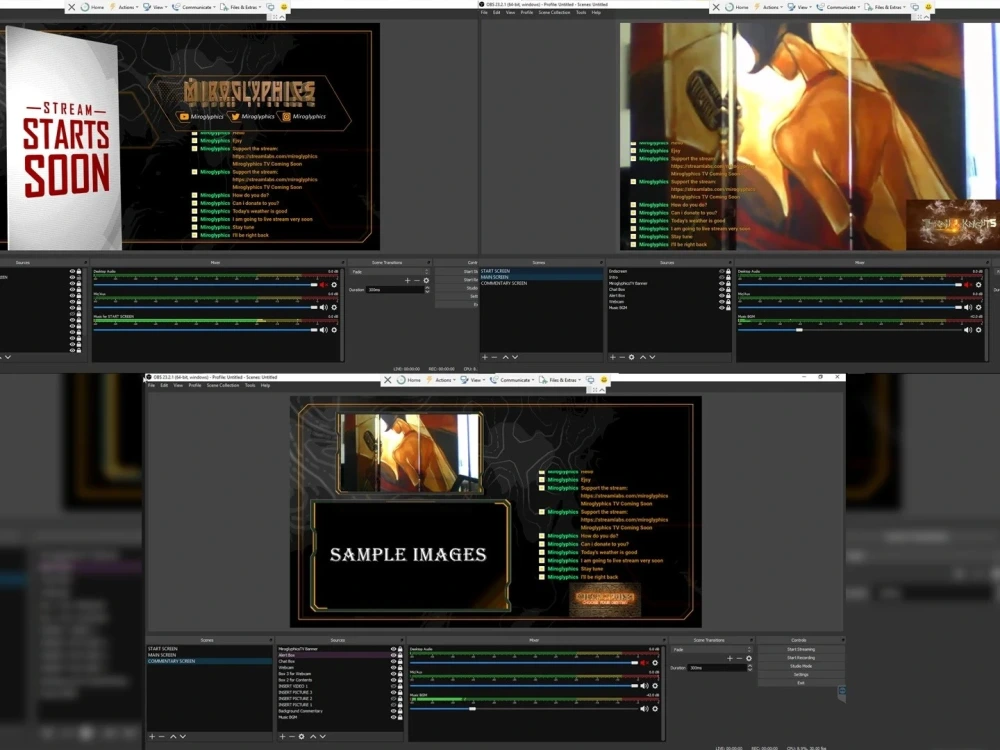1000x750 pixels.
Task: Move source down in bottom OBS window
Action: [323, 737]
